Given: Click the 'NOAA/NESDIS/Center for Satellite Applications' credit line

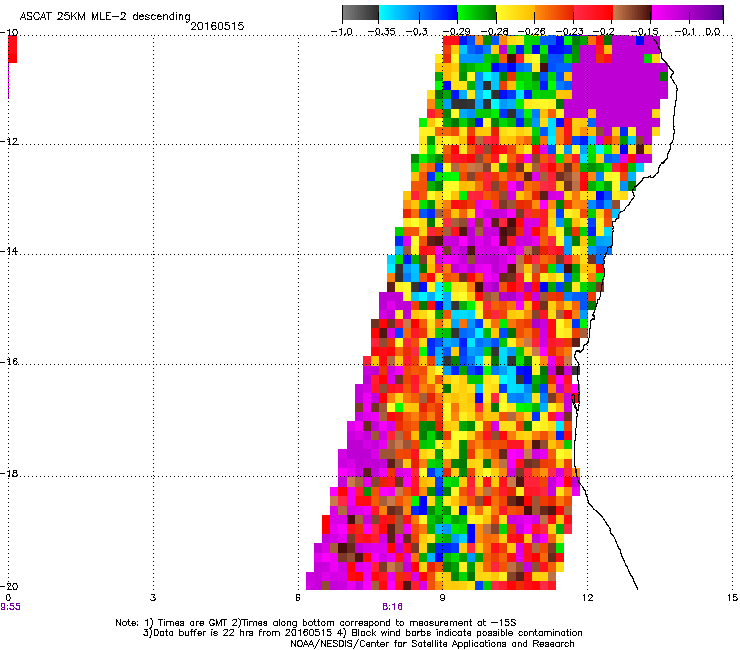Looking at the screenshot, I should (432, 644).
